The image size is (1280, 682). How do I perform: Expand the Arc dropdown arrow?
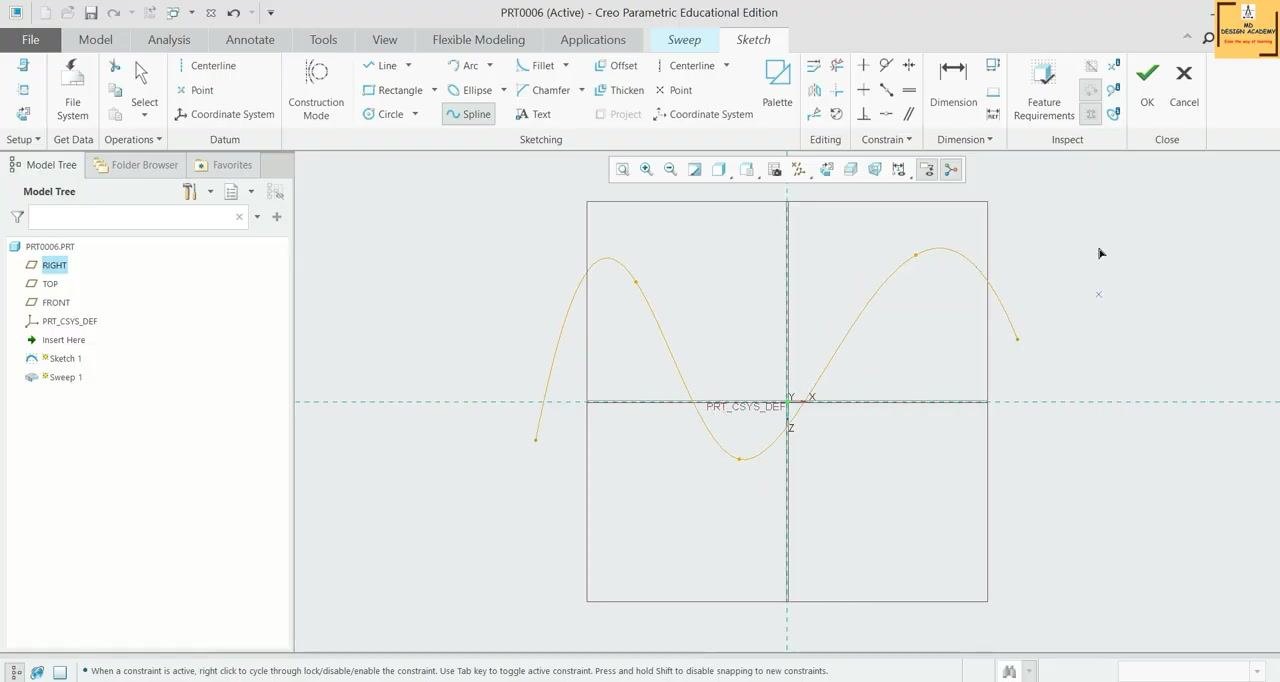[490, 65]
